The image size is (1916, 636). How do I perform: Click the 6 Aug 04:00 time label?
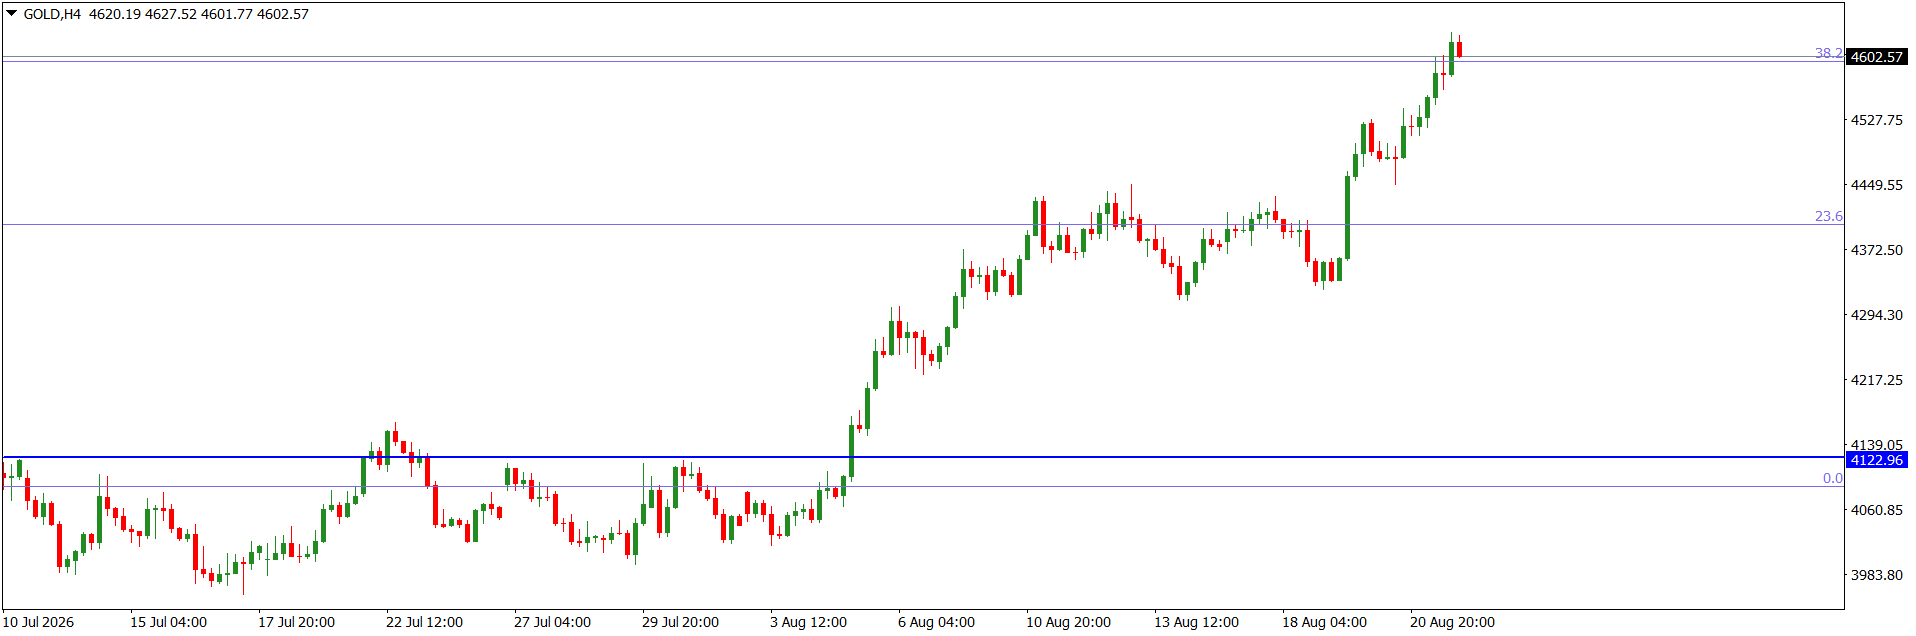pyautogui.click(x=936, y=622)
